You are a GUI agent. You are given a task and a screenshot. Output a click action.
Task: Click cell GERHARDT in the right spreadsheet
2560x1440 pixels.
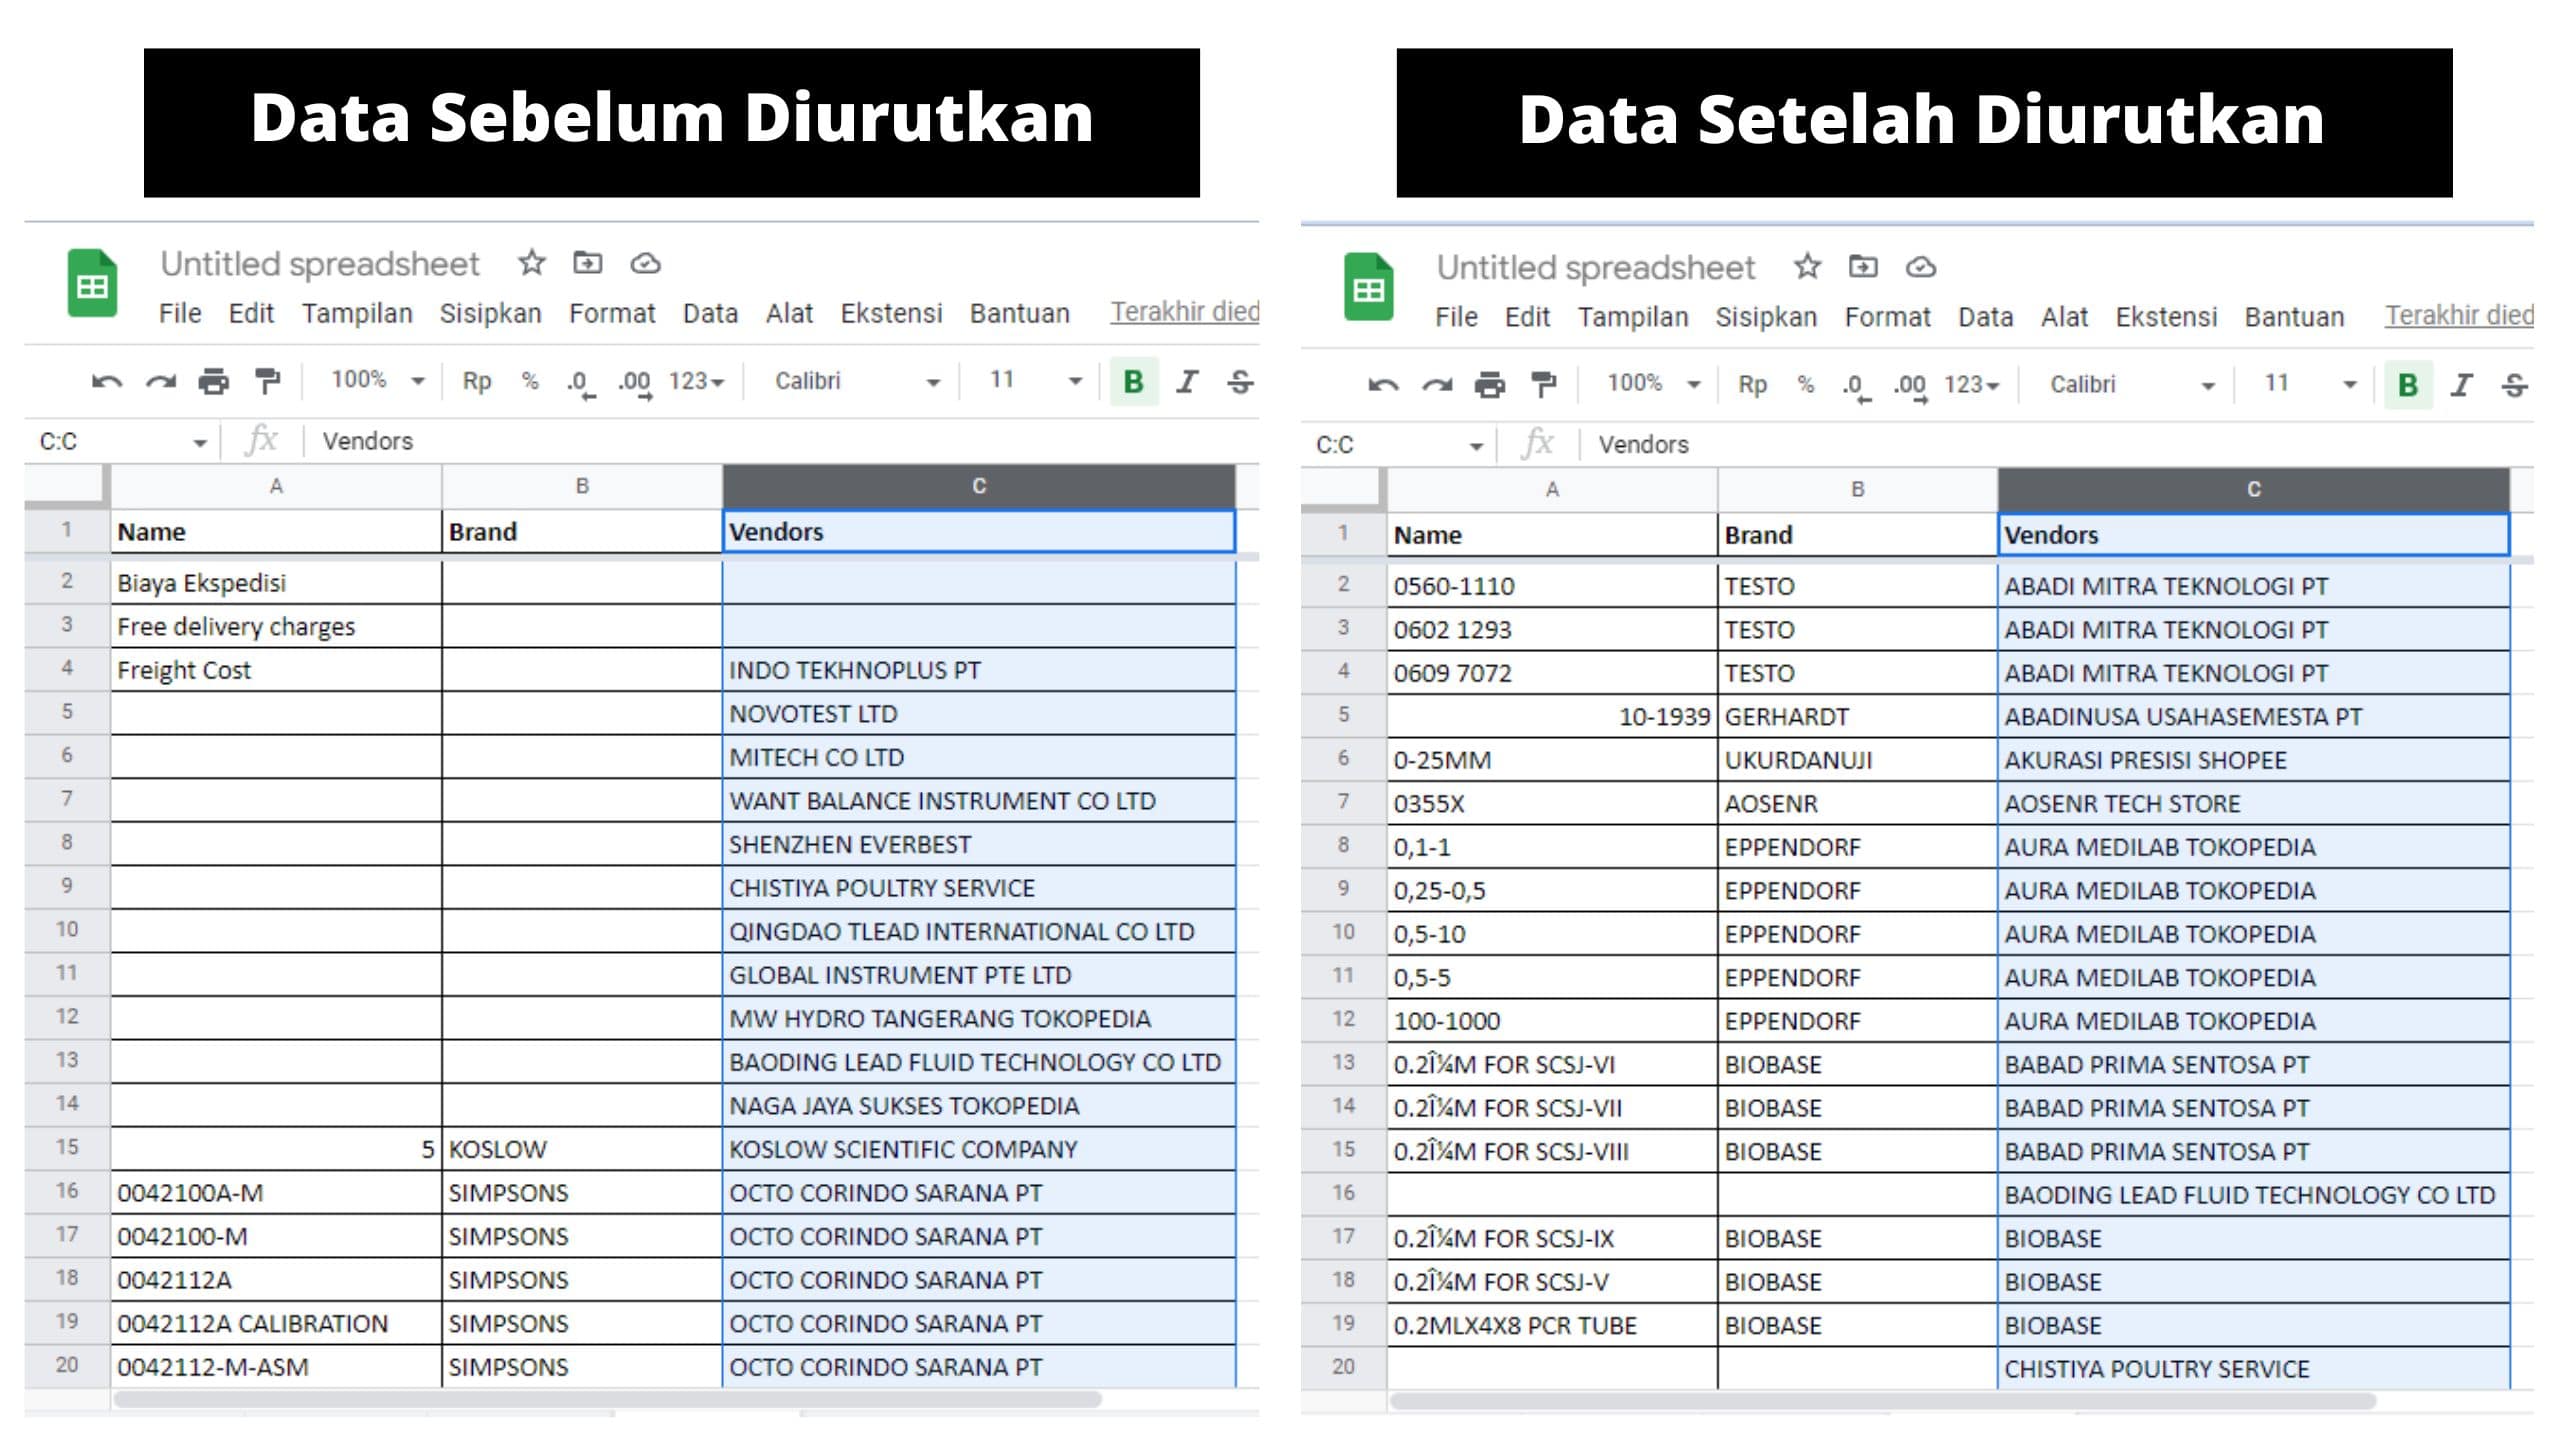pos(1858,717)
